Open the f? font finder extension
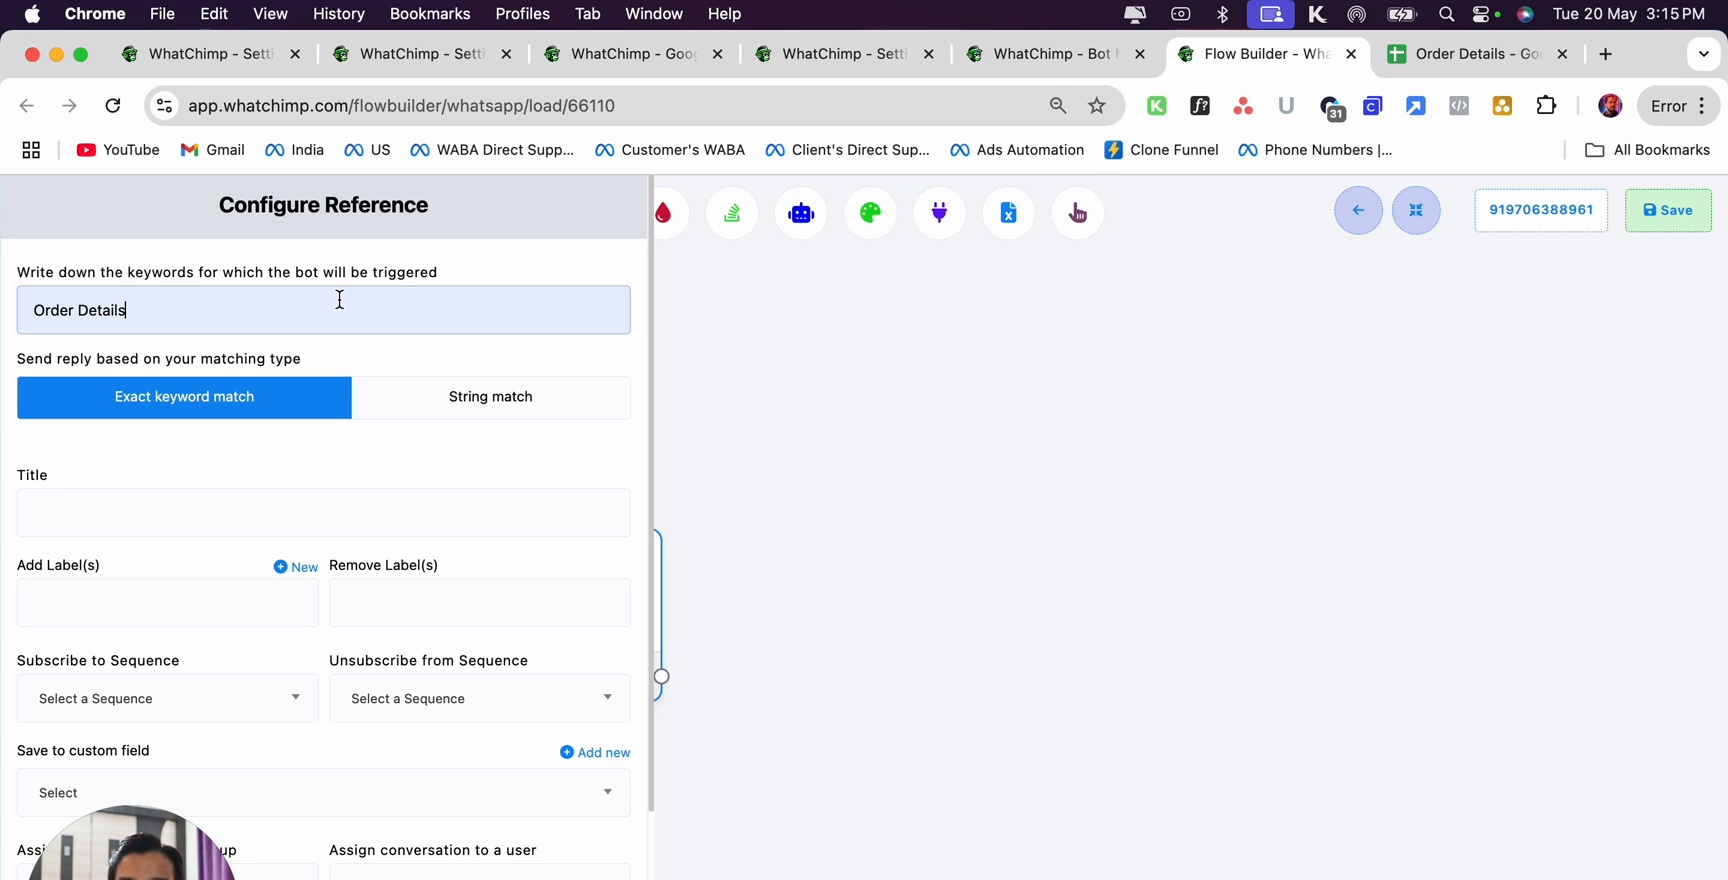 coord(1200,106)
